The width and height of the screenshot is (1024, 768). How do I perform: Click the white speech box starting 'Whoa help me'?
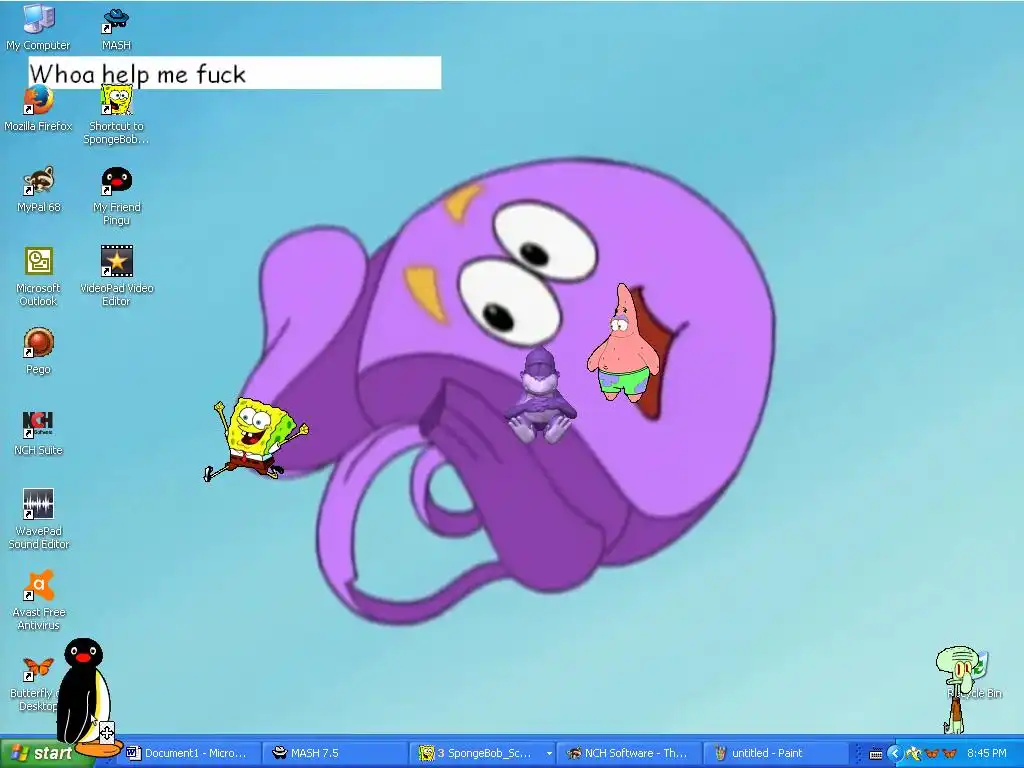tap(234, 72)
